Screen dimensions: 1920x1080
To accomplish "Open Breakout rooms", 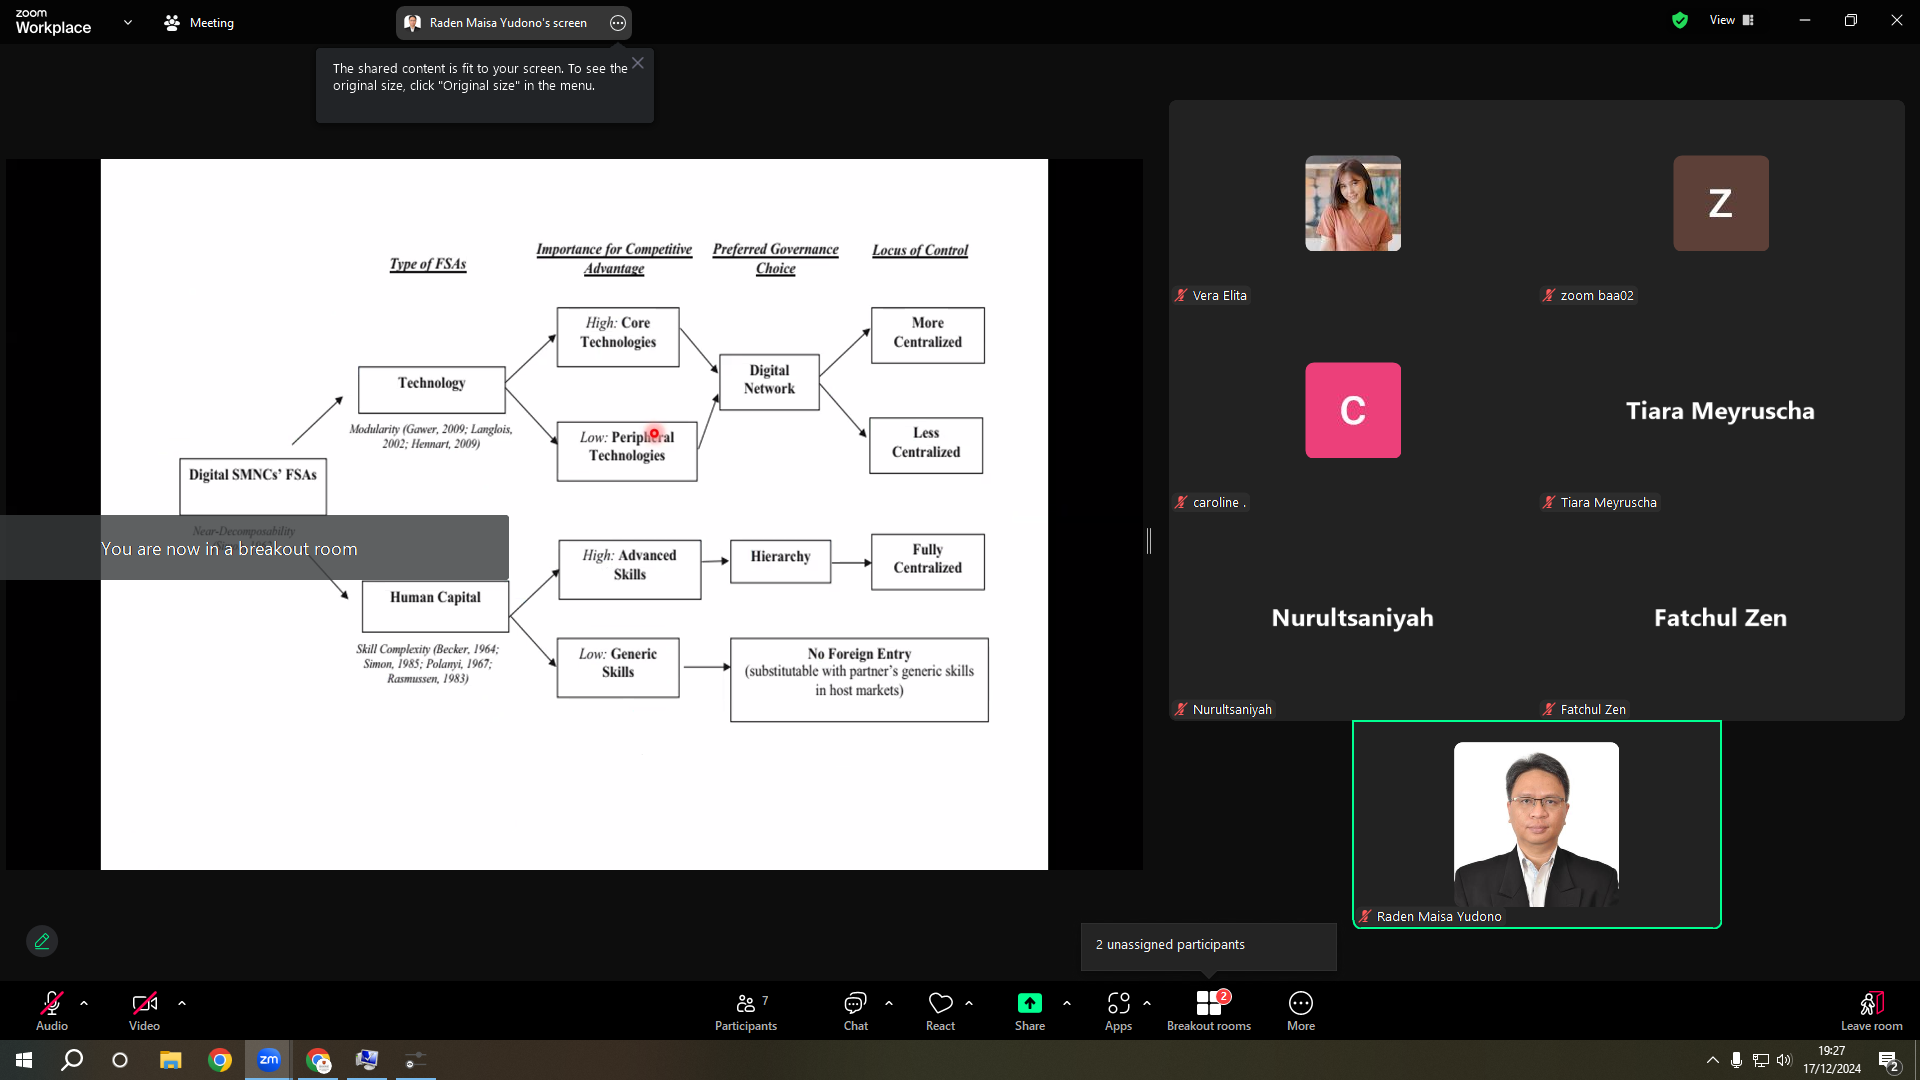I will pyautogui.click(x=1209, y=1010).
